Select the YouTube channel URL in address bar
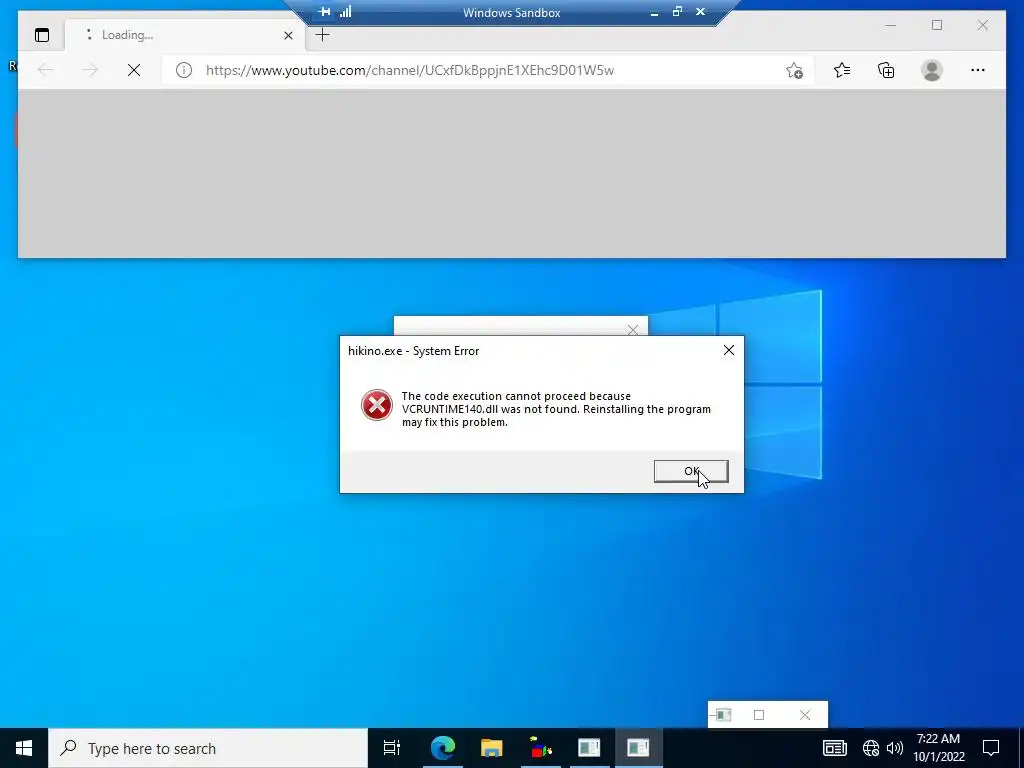1024x768 pixels. [x=409, y=70]
